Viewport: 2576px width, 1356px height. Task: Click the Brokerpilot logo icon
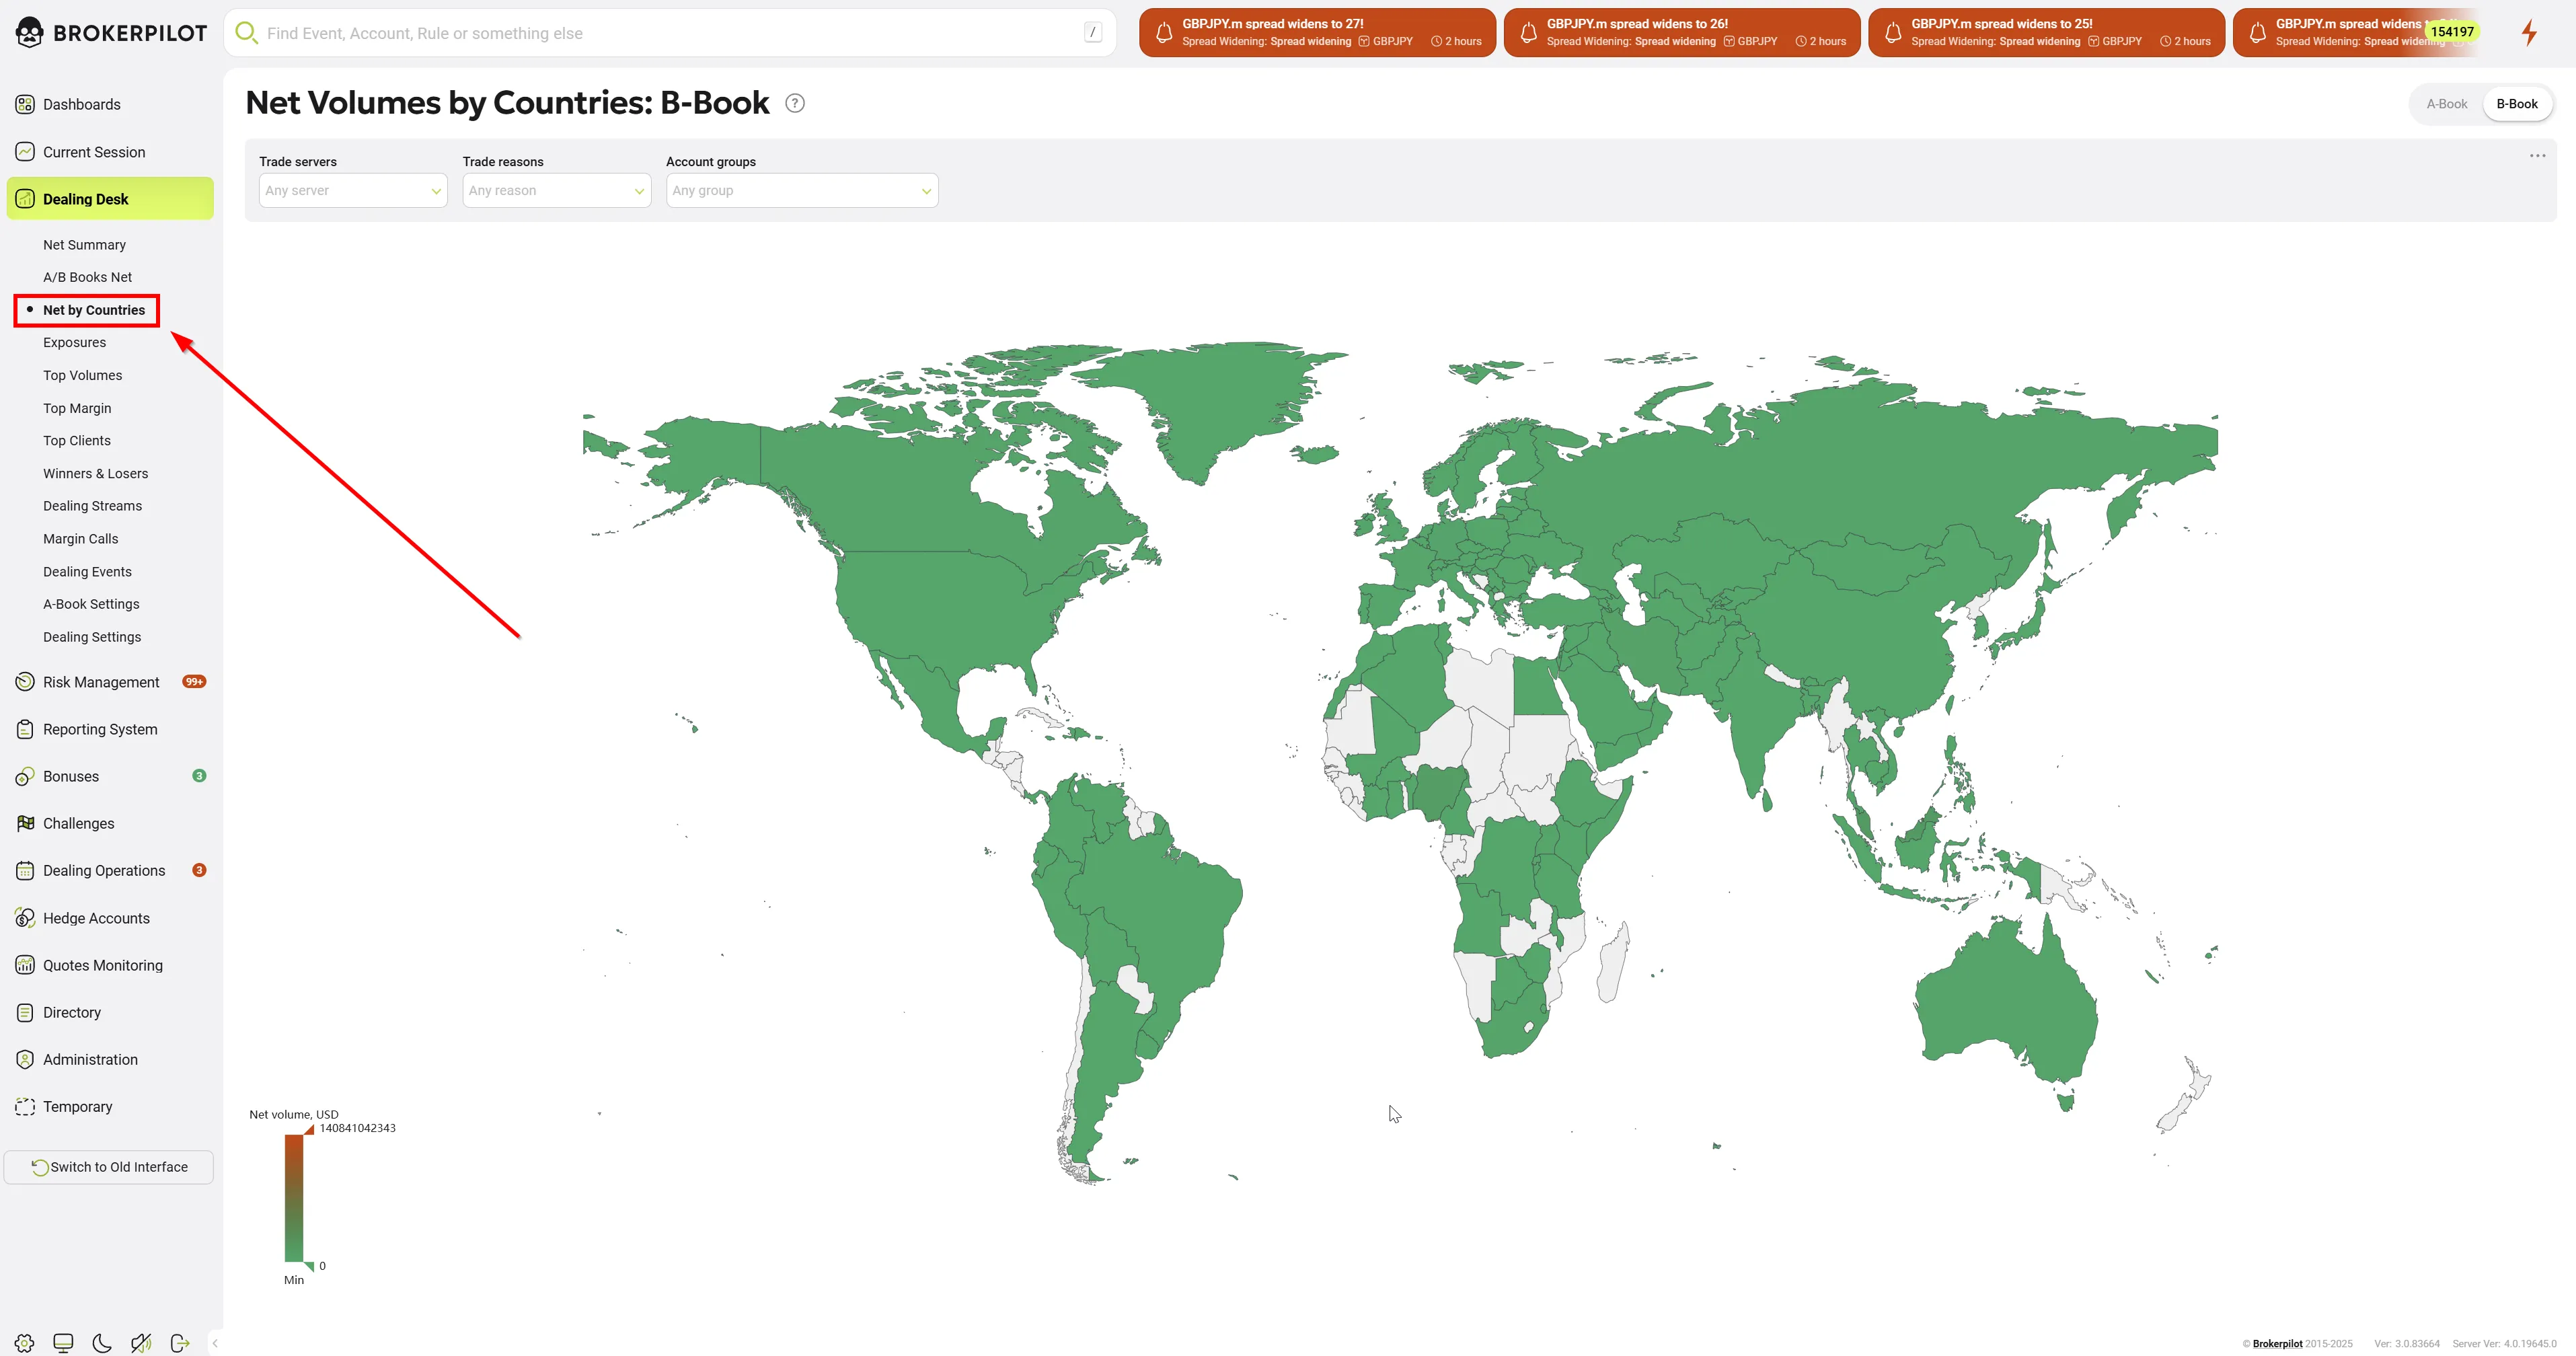click(x=30, y=33)
